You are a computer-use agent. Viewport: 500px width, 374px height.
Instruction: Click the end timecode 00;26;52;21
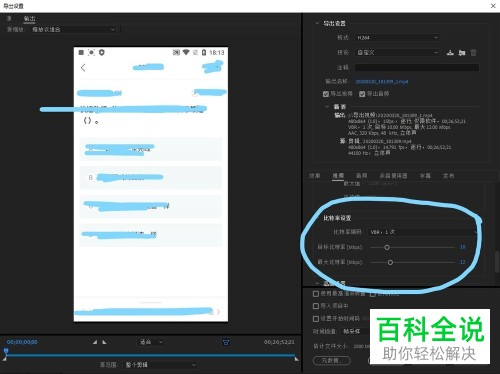[x=279, y=342]
